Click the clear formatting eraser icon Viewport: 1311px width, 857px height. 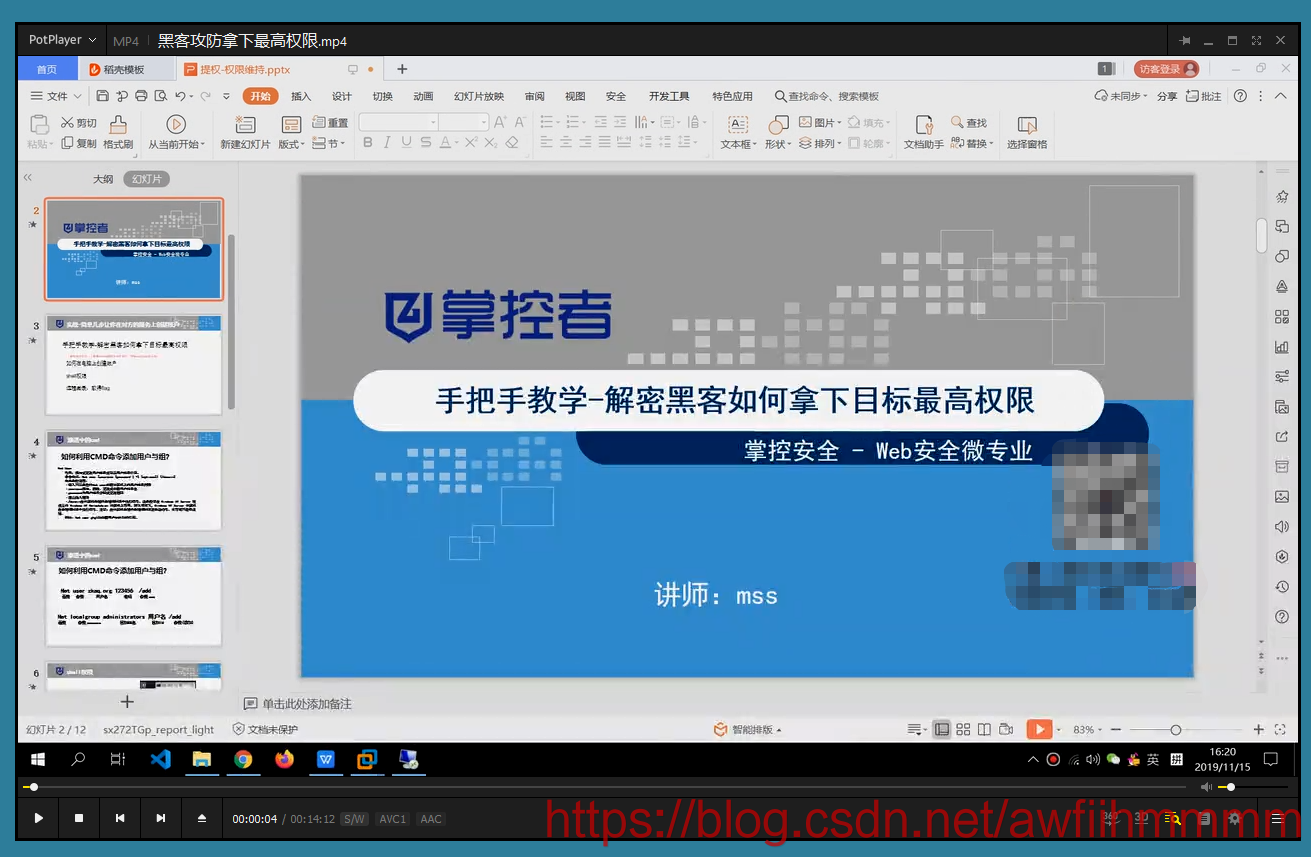(x=512, y=143)
